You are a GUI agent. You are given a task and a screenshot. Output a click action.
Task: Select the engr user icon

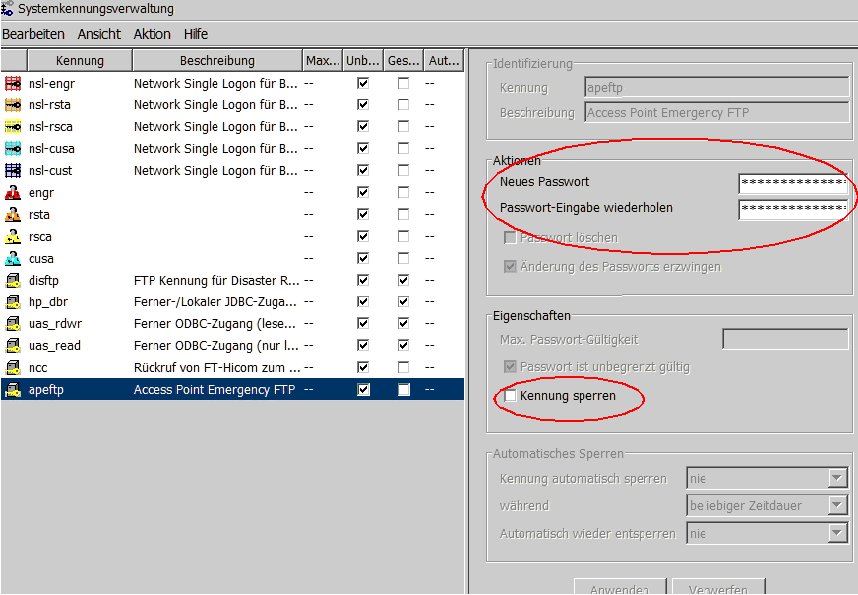pyautogui.click(x=13, y=193)
